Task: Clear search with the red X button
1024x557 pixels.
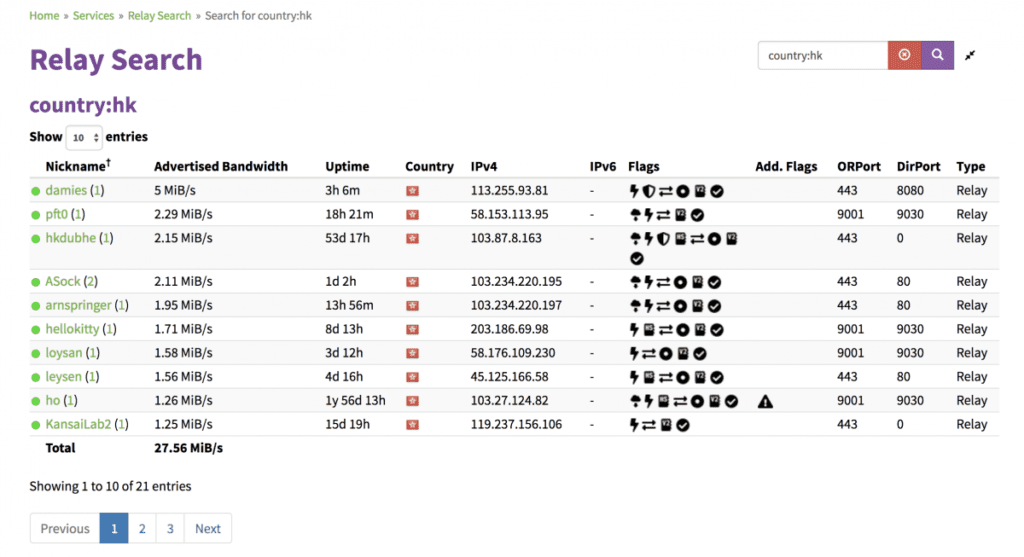Action: pos(904,55)
